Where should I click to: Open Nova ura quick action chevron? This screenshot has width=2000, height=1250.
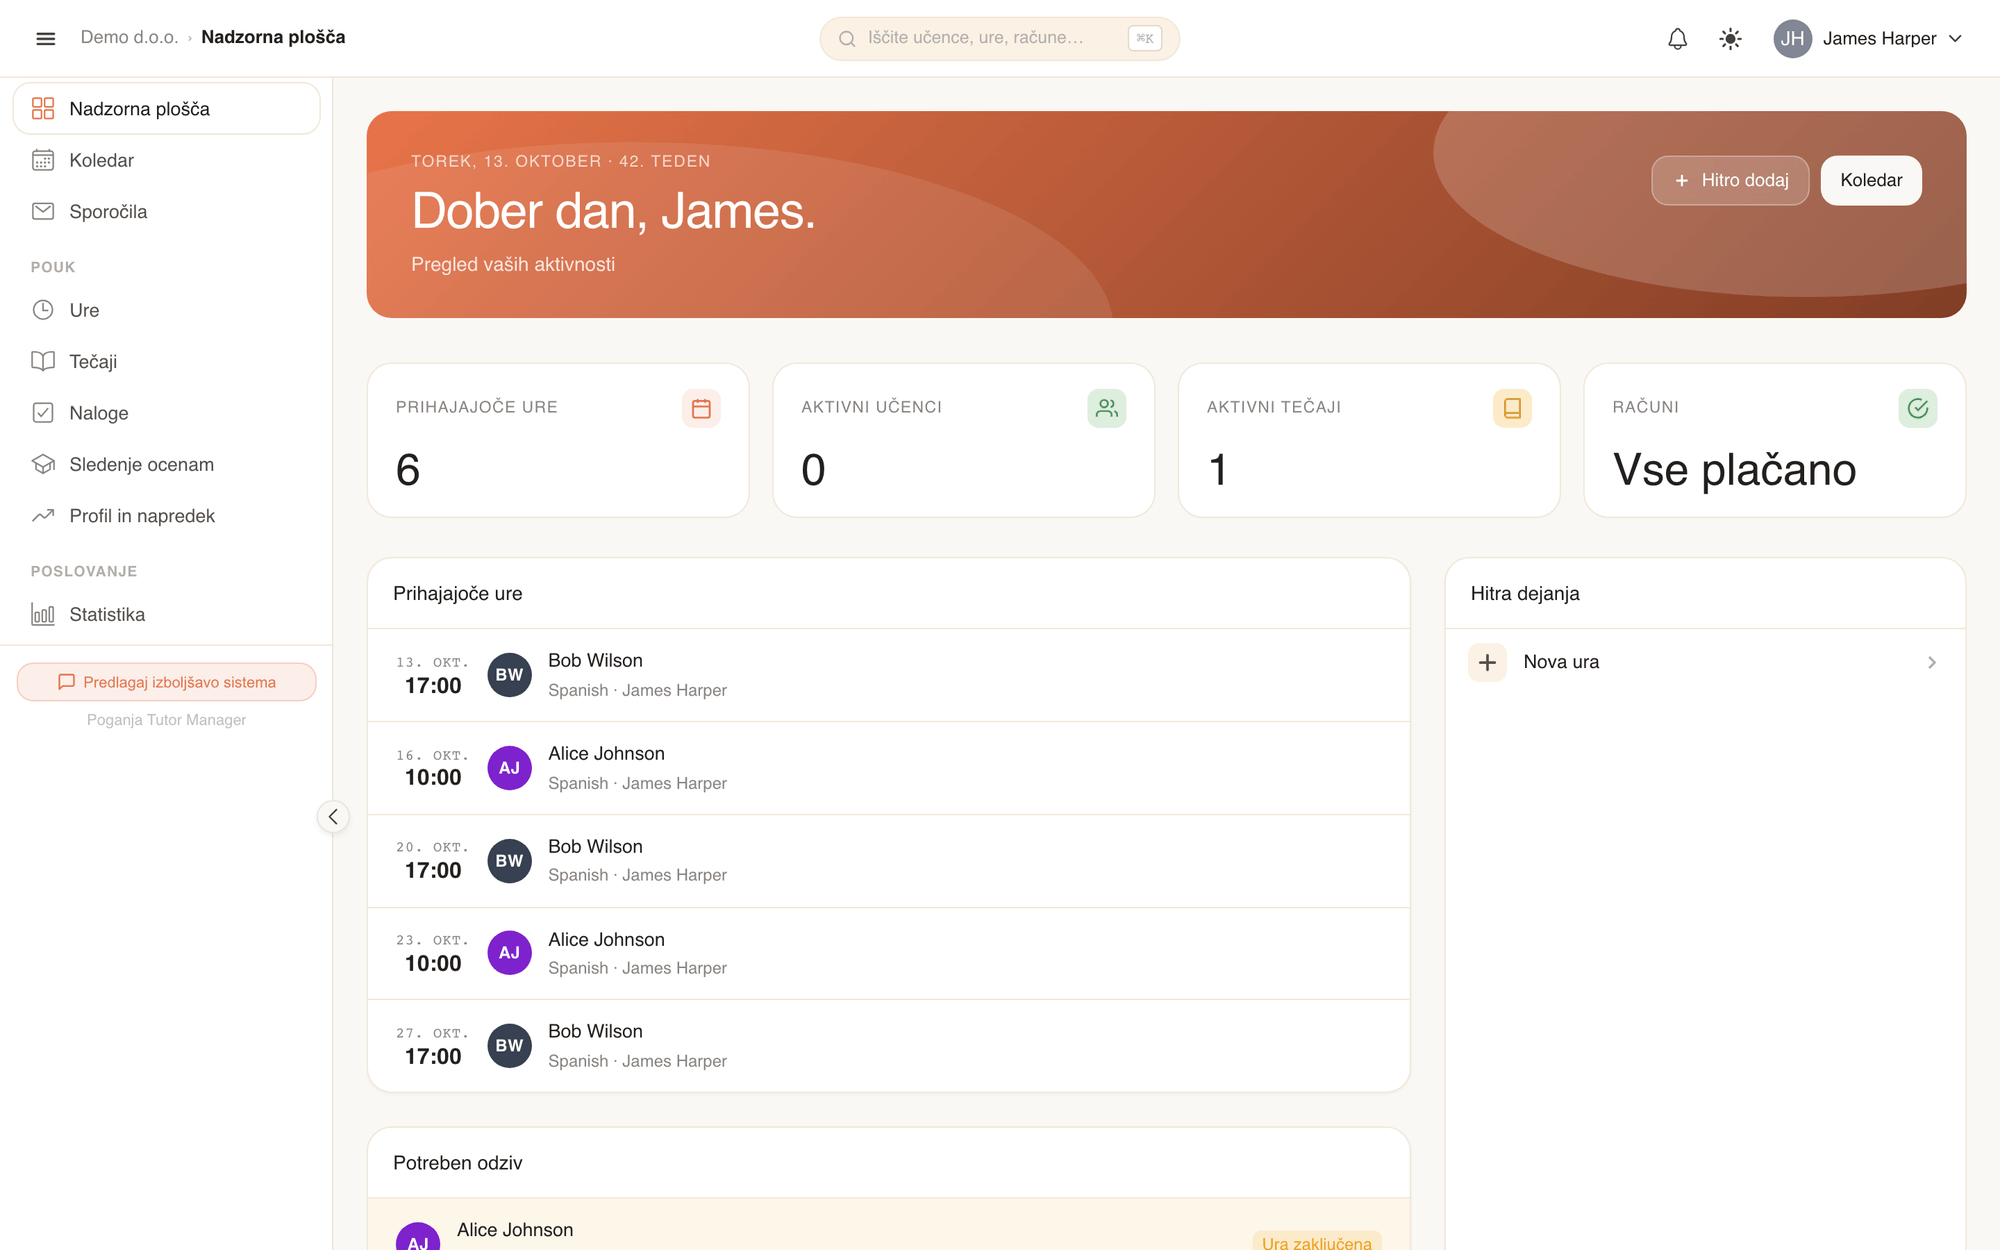tap(1932, 662)
